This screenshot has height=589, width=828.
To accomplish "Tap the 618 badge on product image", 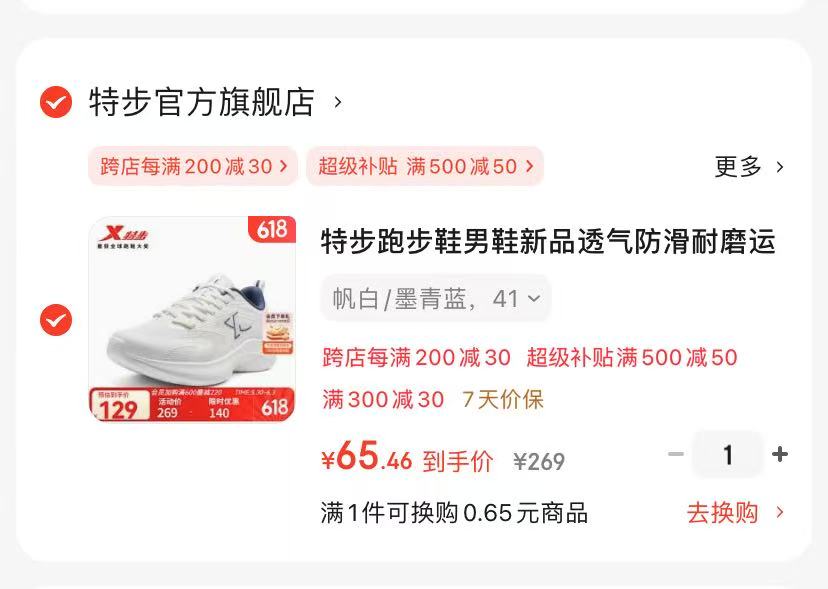I will click(272, 229).
